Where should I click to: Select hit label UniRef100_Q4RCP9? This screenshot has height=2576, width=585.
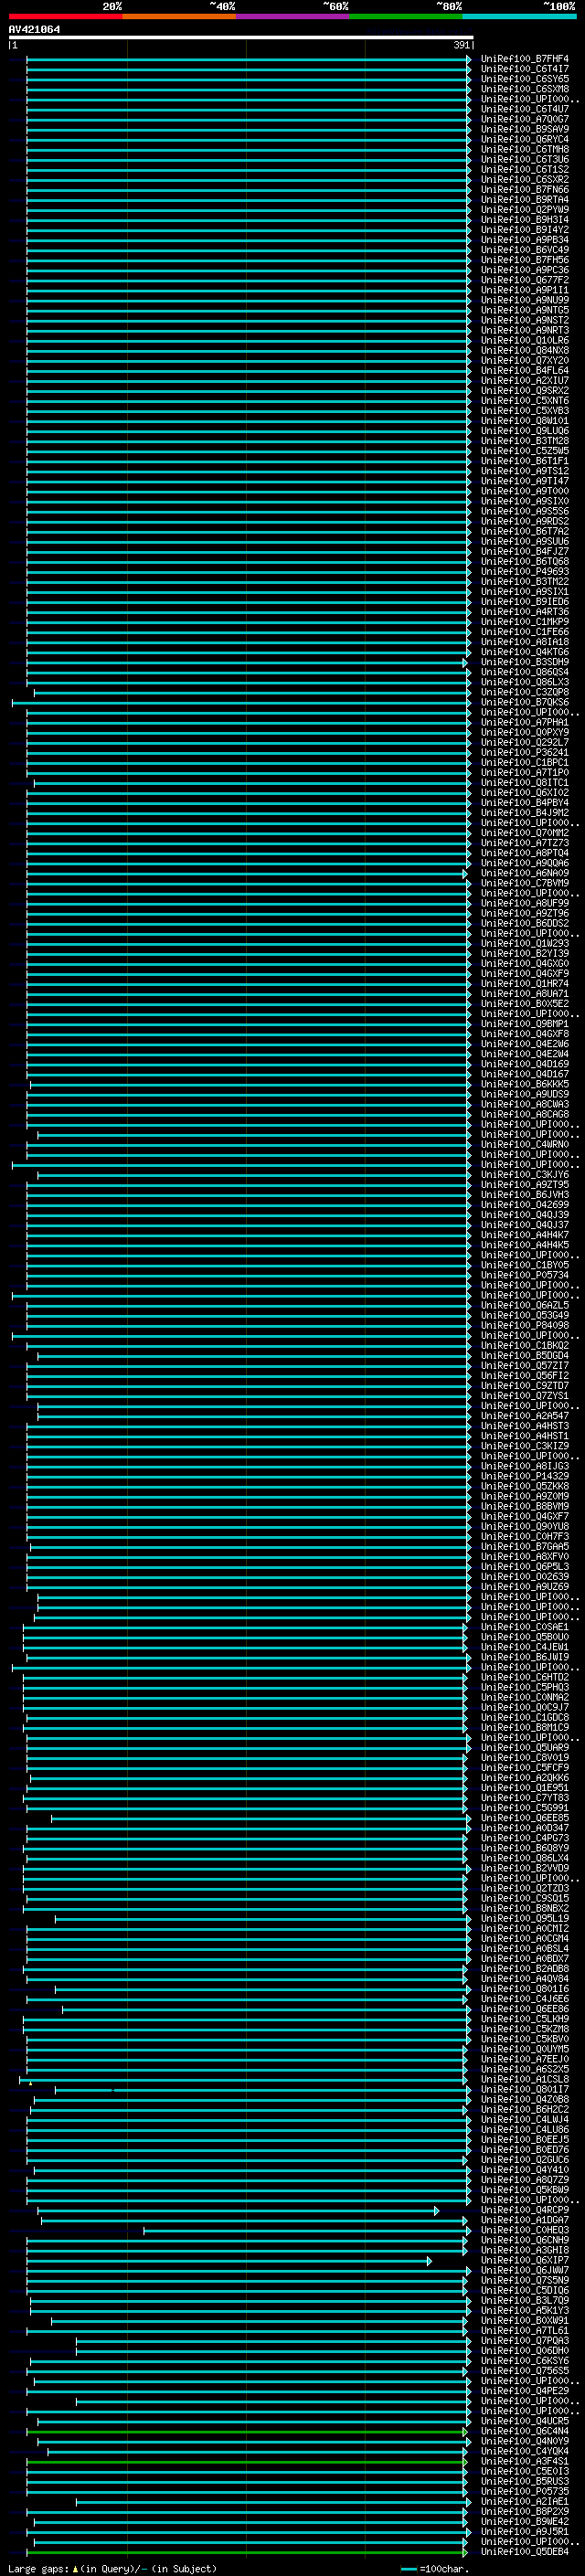click(524, 2210)
